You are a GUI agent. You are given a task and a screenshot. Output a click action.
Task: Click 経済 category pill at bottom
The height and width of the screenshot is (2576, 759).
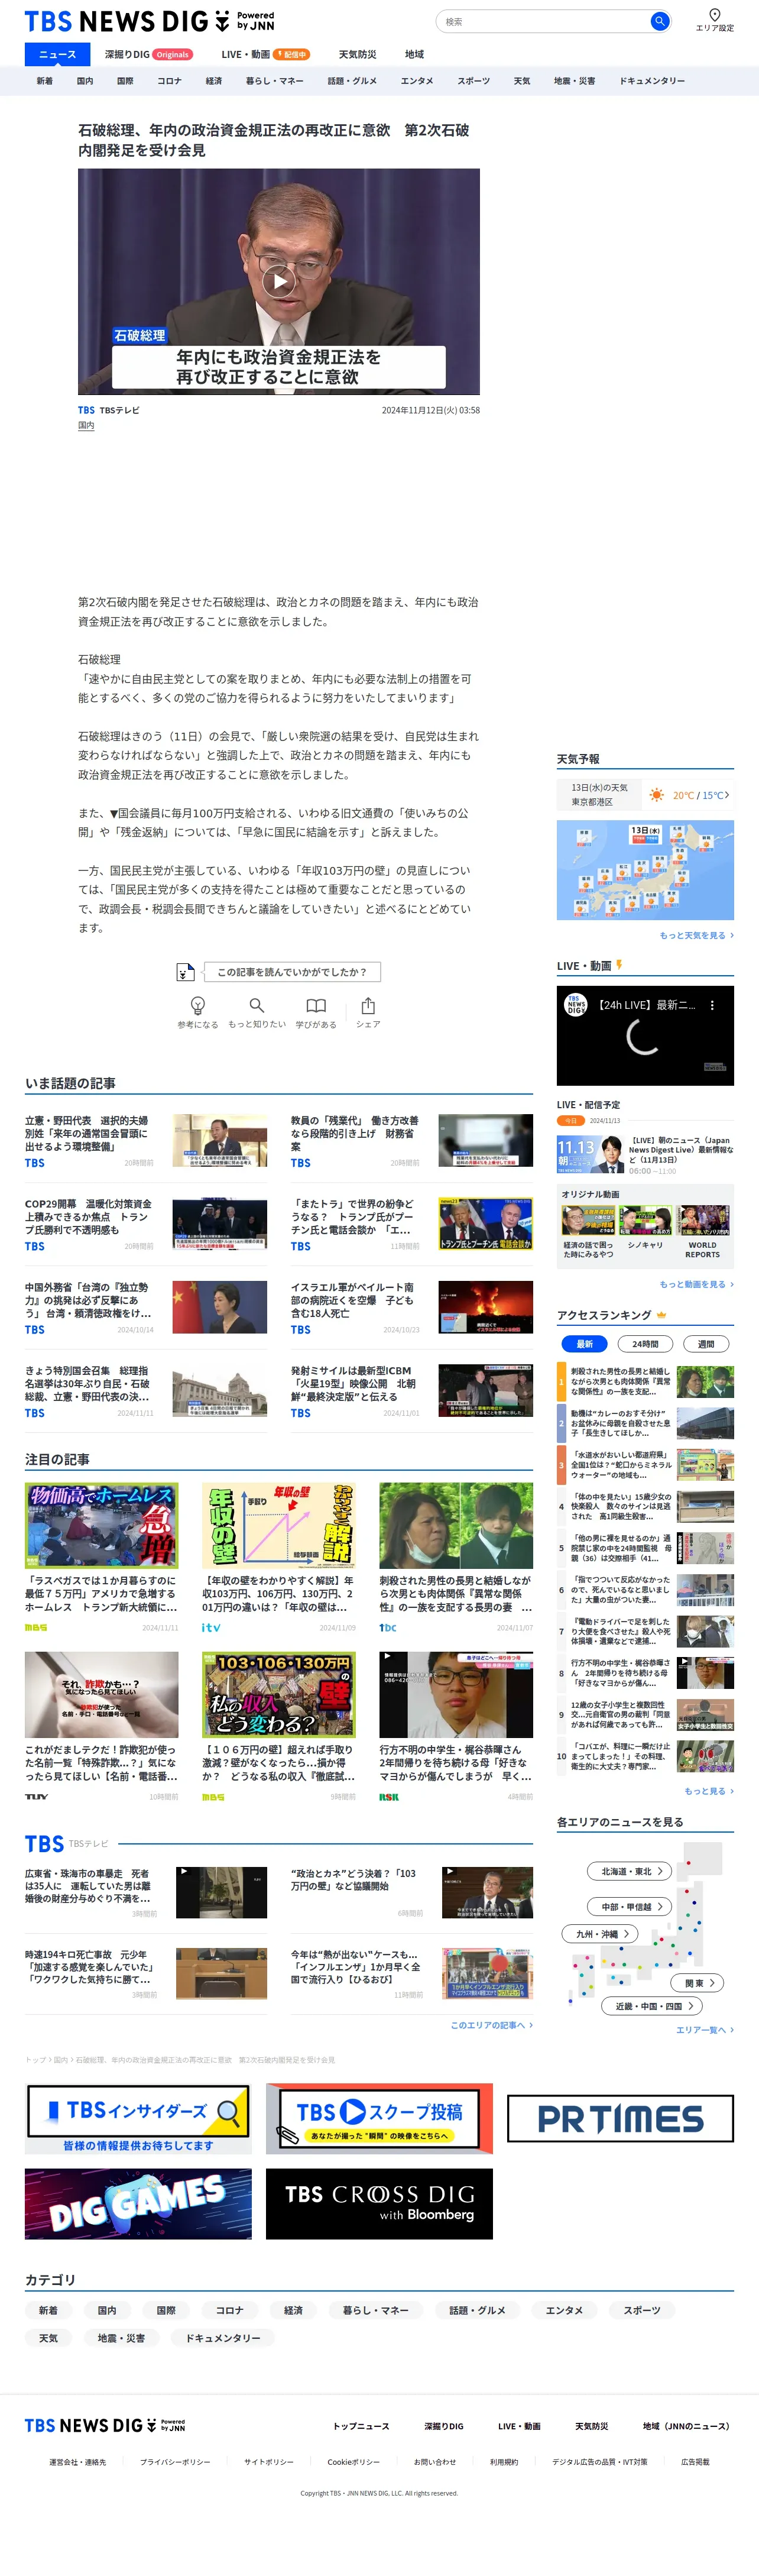click(x=293, y=2310)
